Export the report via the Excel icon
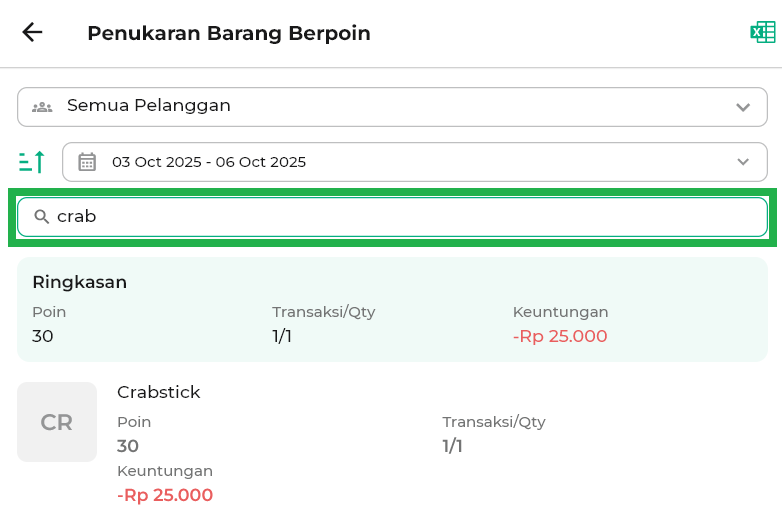 click(763, 32)
